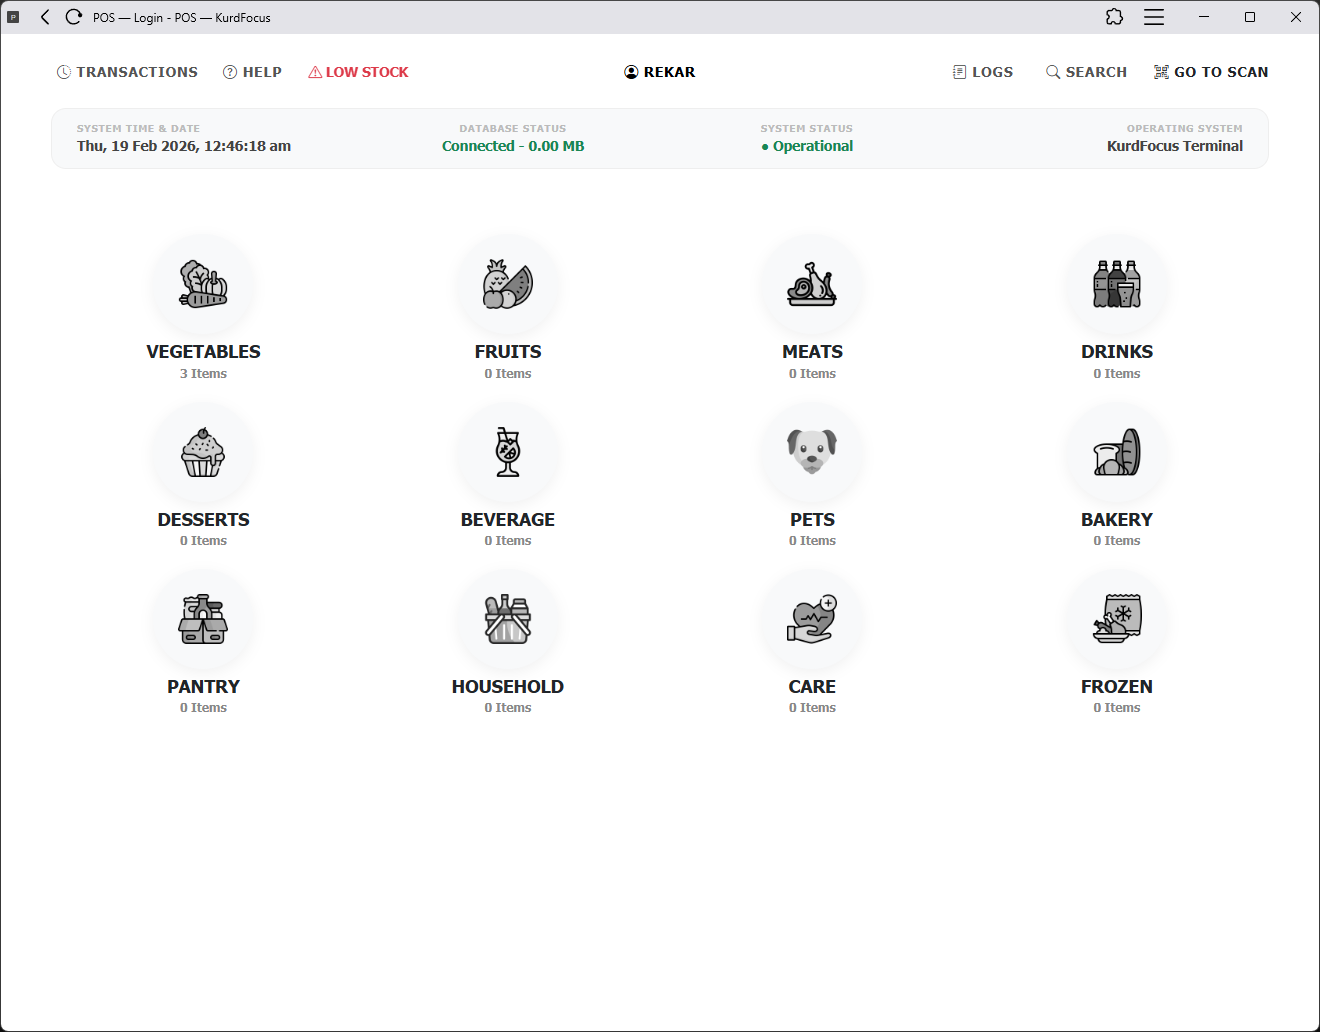Open the Pantry box icon
Viewport: 1320px width, 1032px height.
point(203,620)
